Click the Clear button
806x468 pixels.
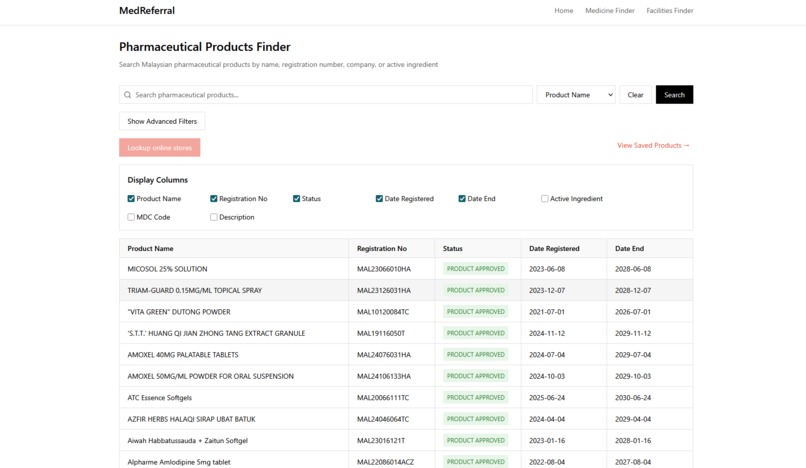tap(635, 95)
